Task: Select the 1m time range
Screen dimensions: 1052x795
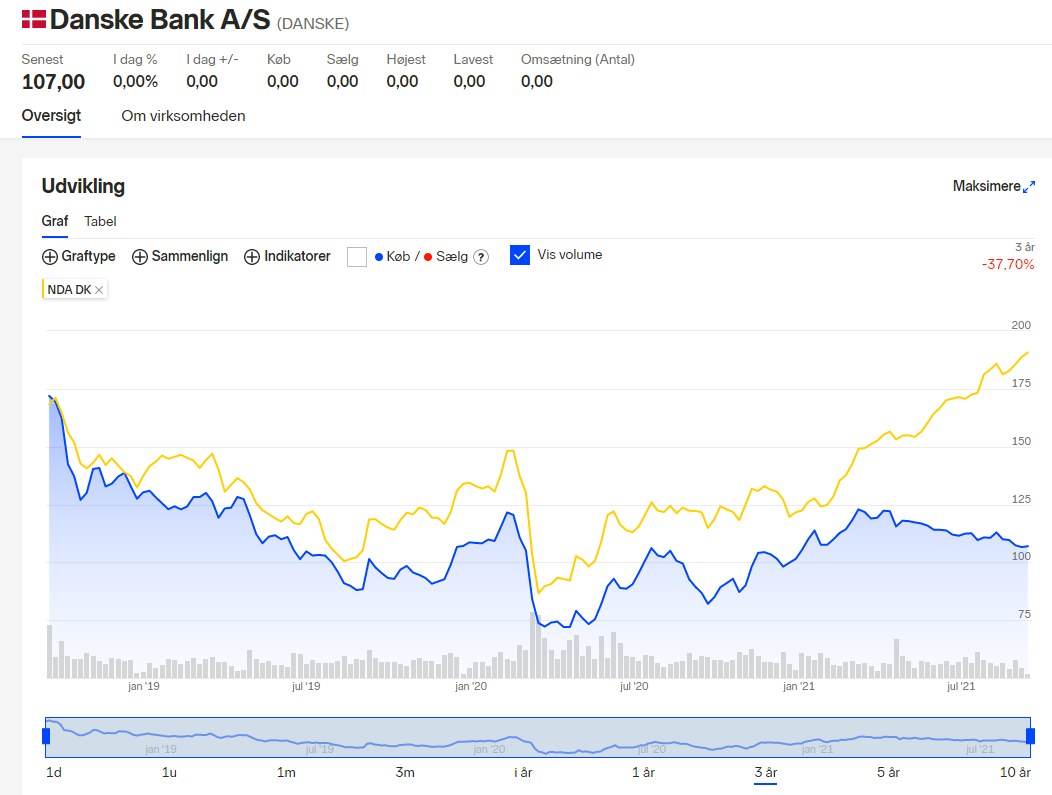Action: coord(286,772)
